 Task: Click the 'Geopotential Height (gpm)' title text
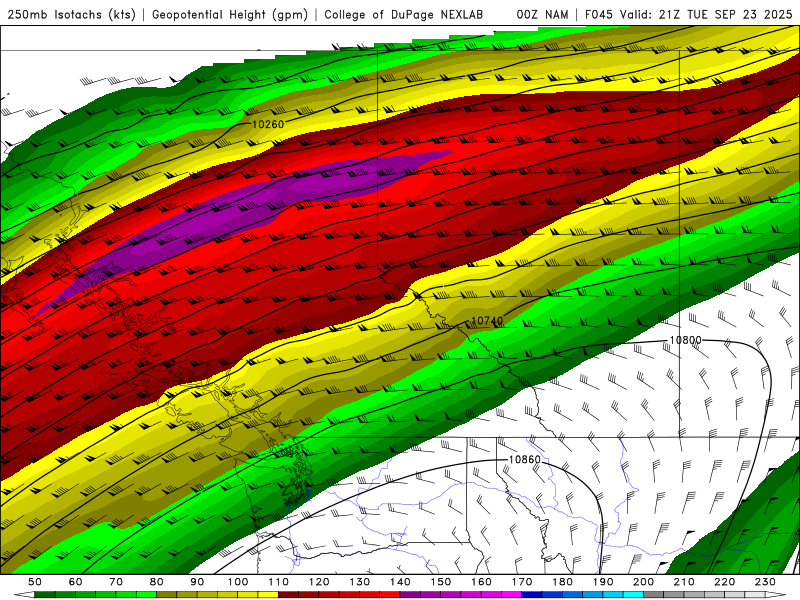coord(230,14)
